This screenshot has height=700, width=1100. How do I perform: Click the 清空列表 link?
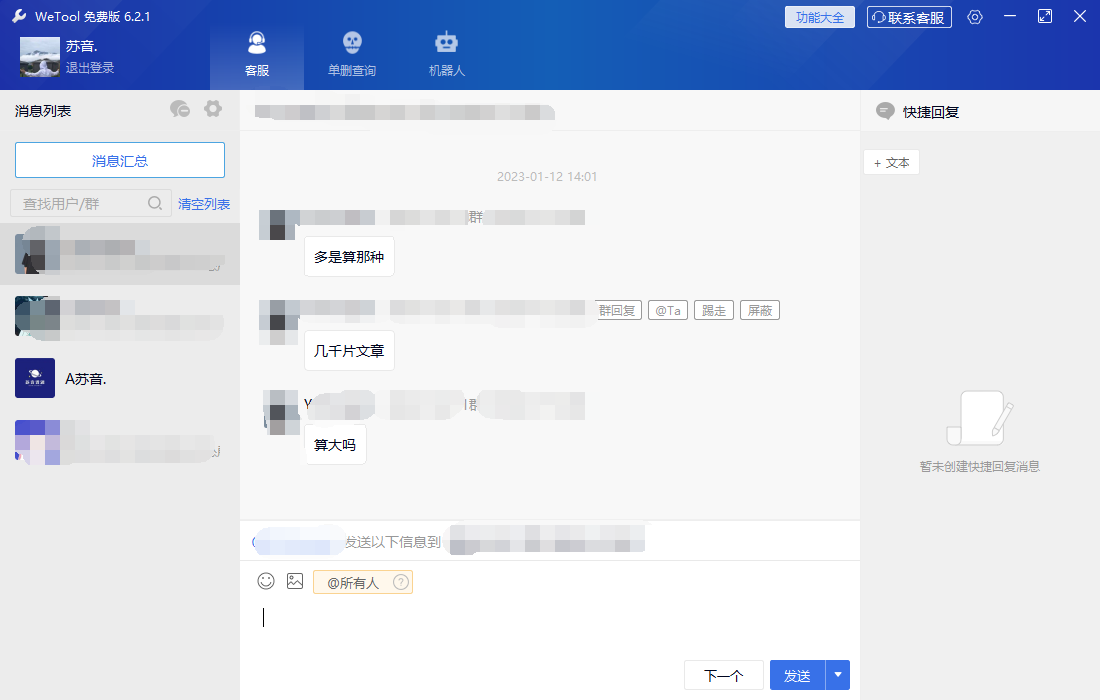click(x=204, y=204)
